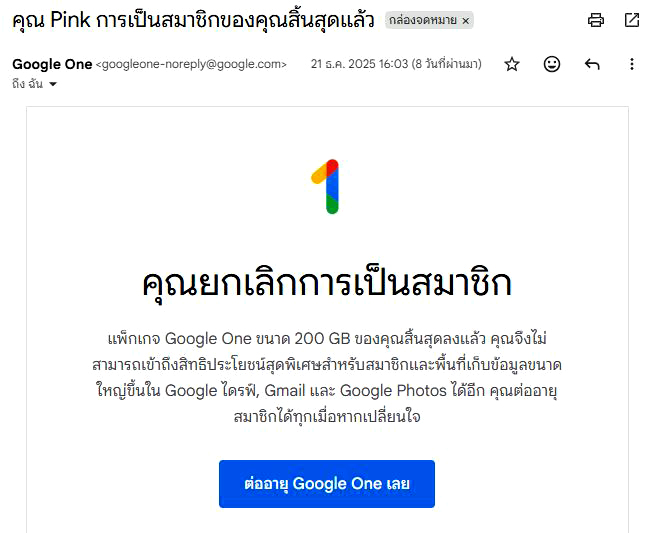The image size is (651, 533).
Task: Click the sender name Google One
Action: (52, 64)
